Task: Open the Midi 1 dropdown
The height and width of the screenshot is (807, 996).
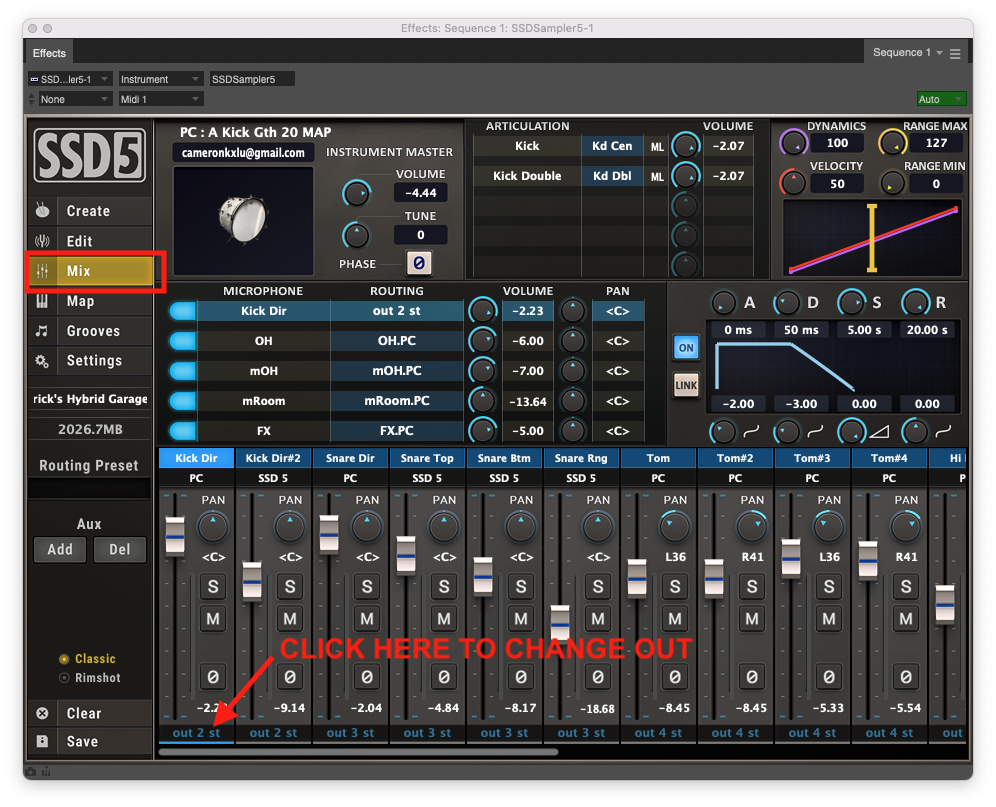Action: [160, 99]
